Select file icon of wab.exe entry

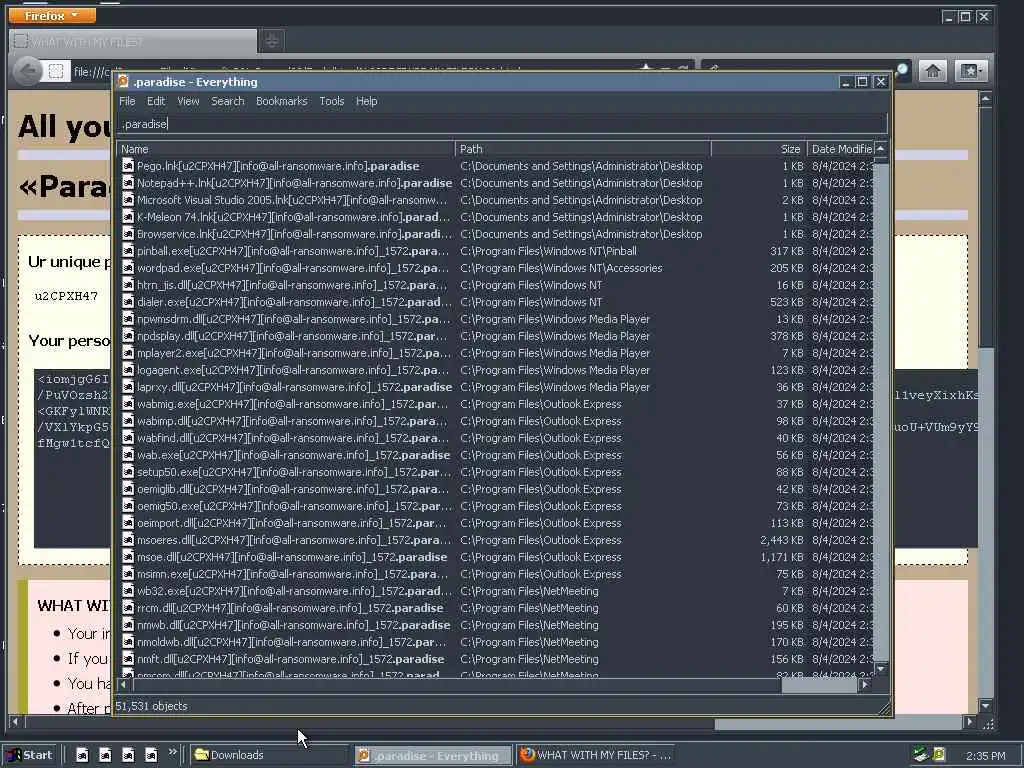pyautogui.click(x=128, y=455)
